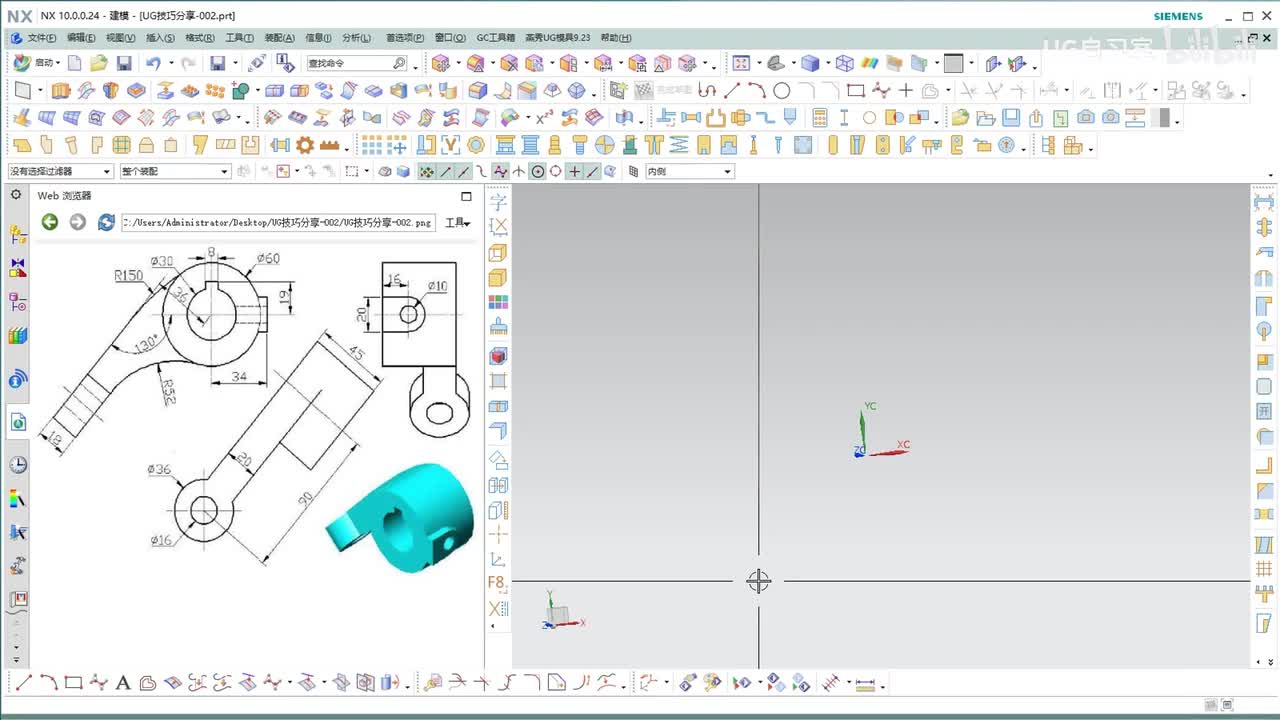Image resolution: width=1280 pixels, height=720 pixels.
Task: Open the 分析(L) menu
Action: (x=356, y=38)
